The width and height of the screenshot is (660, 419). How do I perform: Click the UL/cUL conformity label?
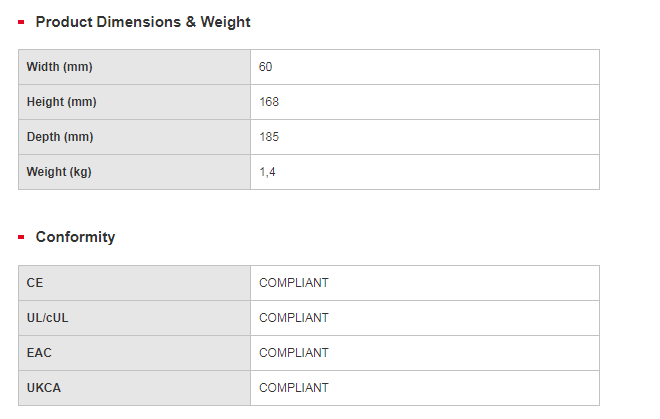pyautogui.click(x=47, y=318)
